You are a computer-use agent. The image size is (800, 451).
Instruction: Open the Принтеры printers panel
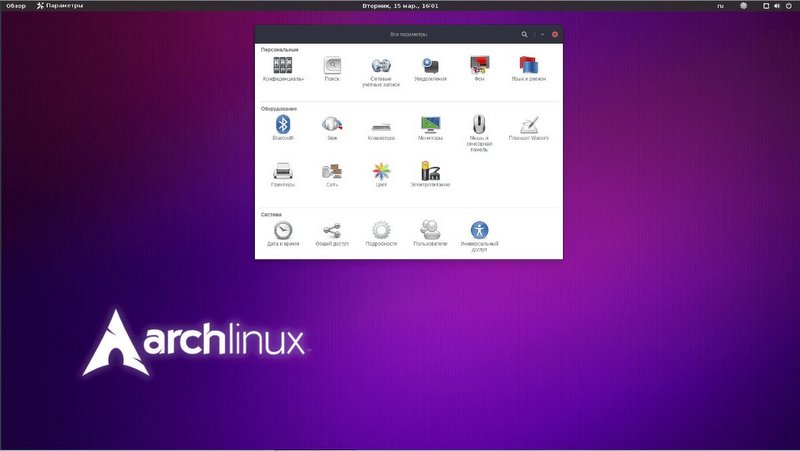(x=283, y=174)
